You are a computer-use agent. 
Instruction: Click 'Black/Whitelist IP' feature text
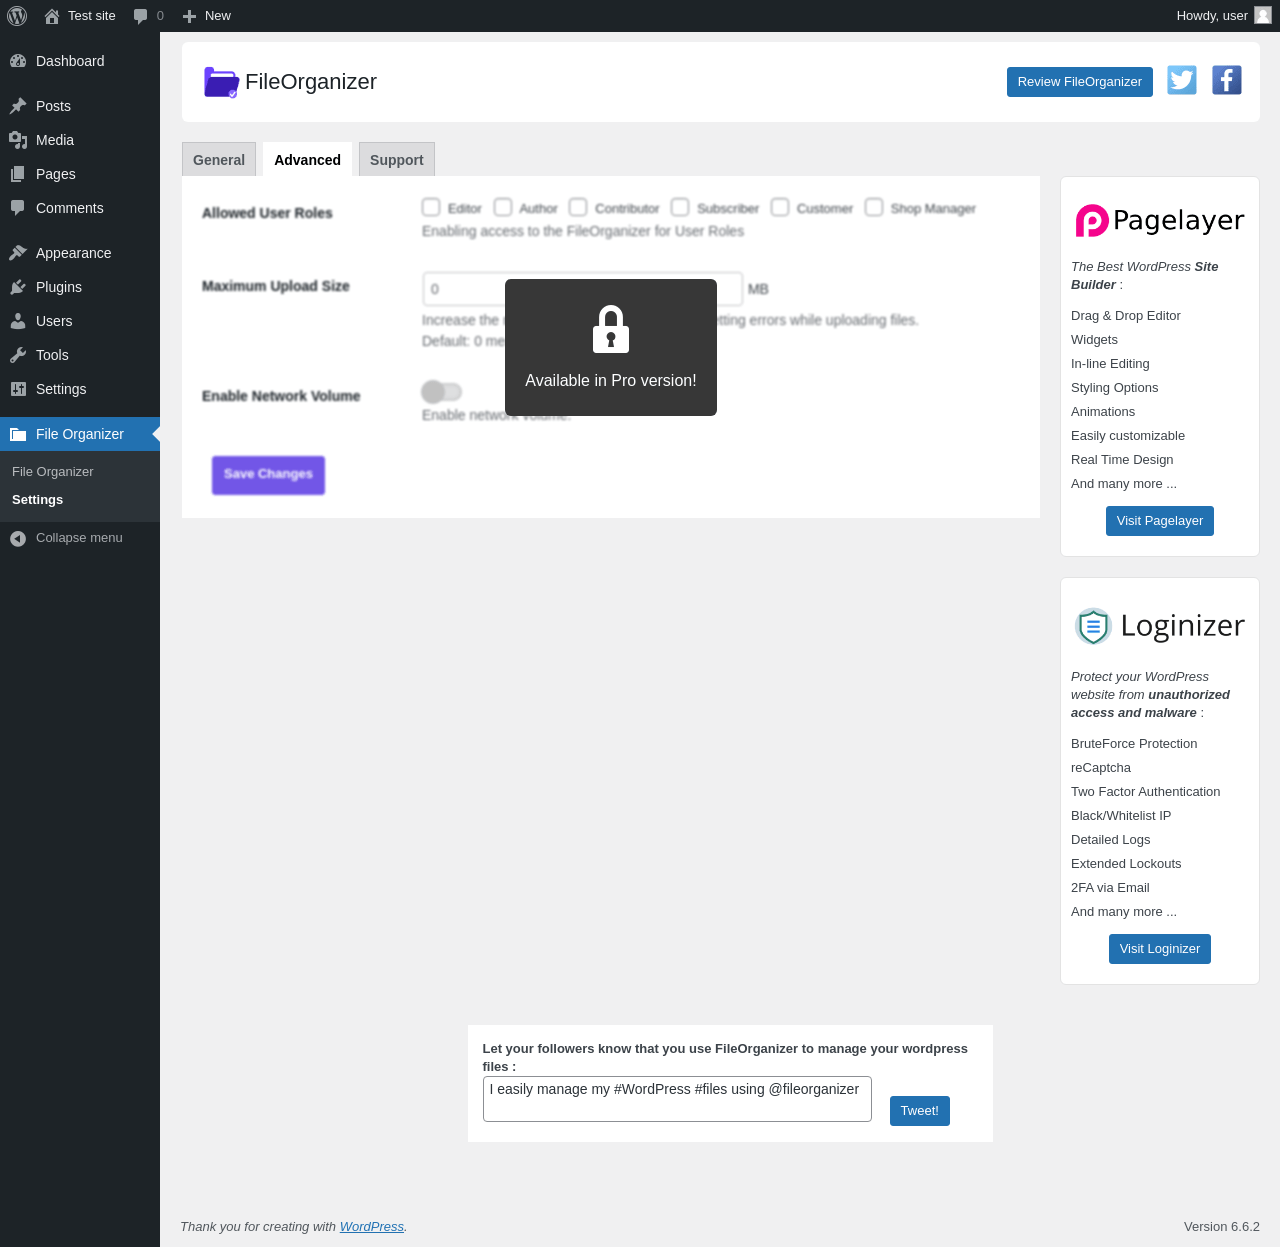pyautogui.click(x=1121, y=816)
